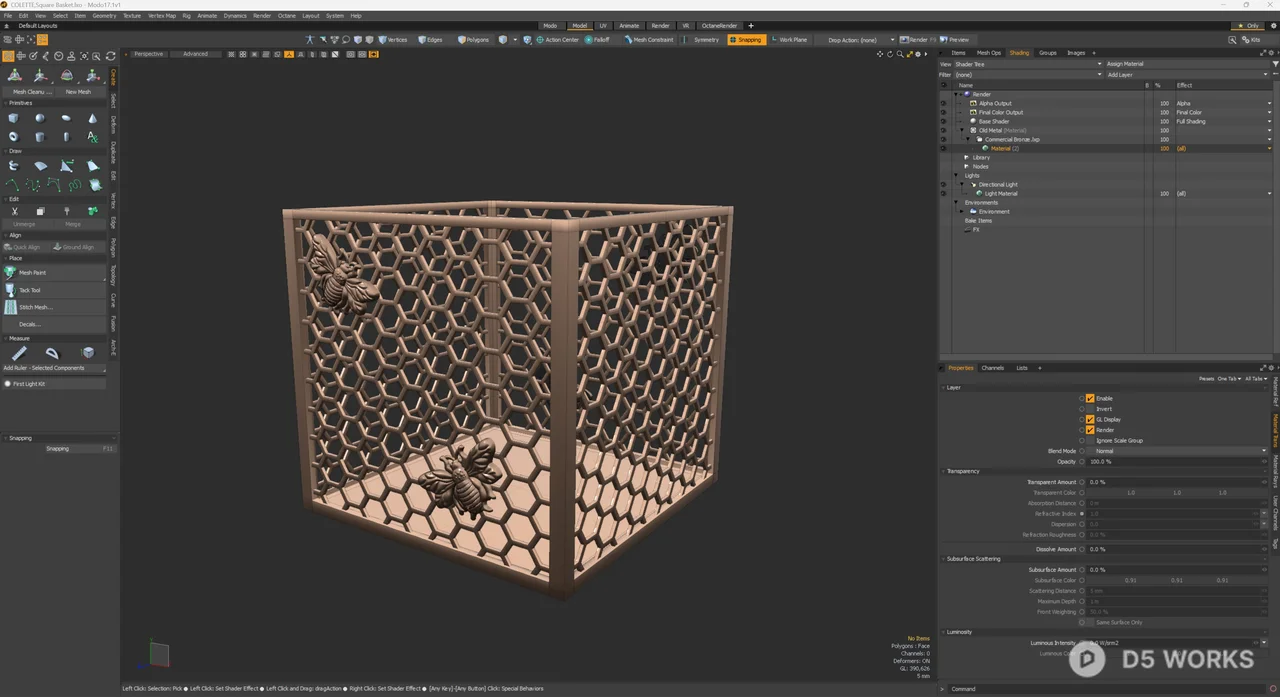Viewport: 1280px width, 697px height.
Task: Collapse the Transparency section
Action: coord(943,471)
